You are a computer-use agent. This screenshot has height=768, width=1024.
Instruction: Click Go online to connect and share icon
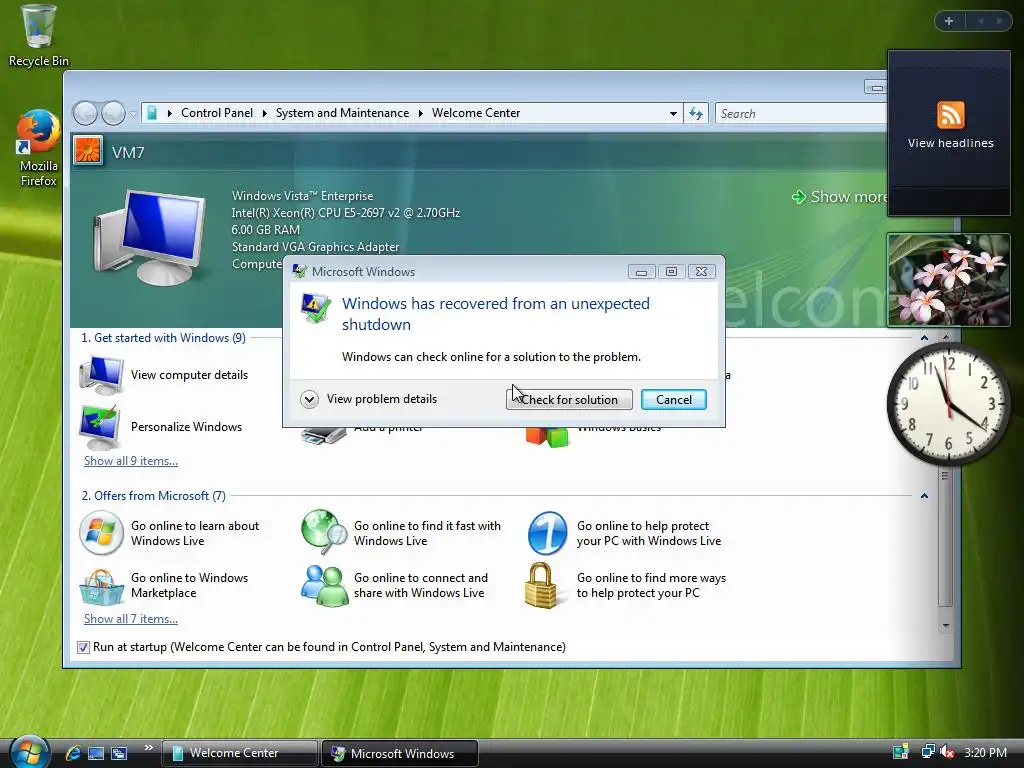click(x=324, y=585)
